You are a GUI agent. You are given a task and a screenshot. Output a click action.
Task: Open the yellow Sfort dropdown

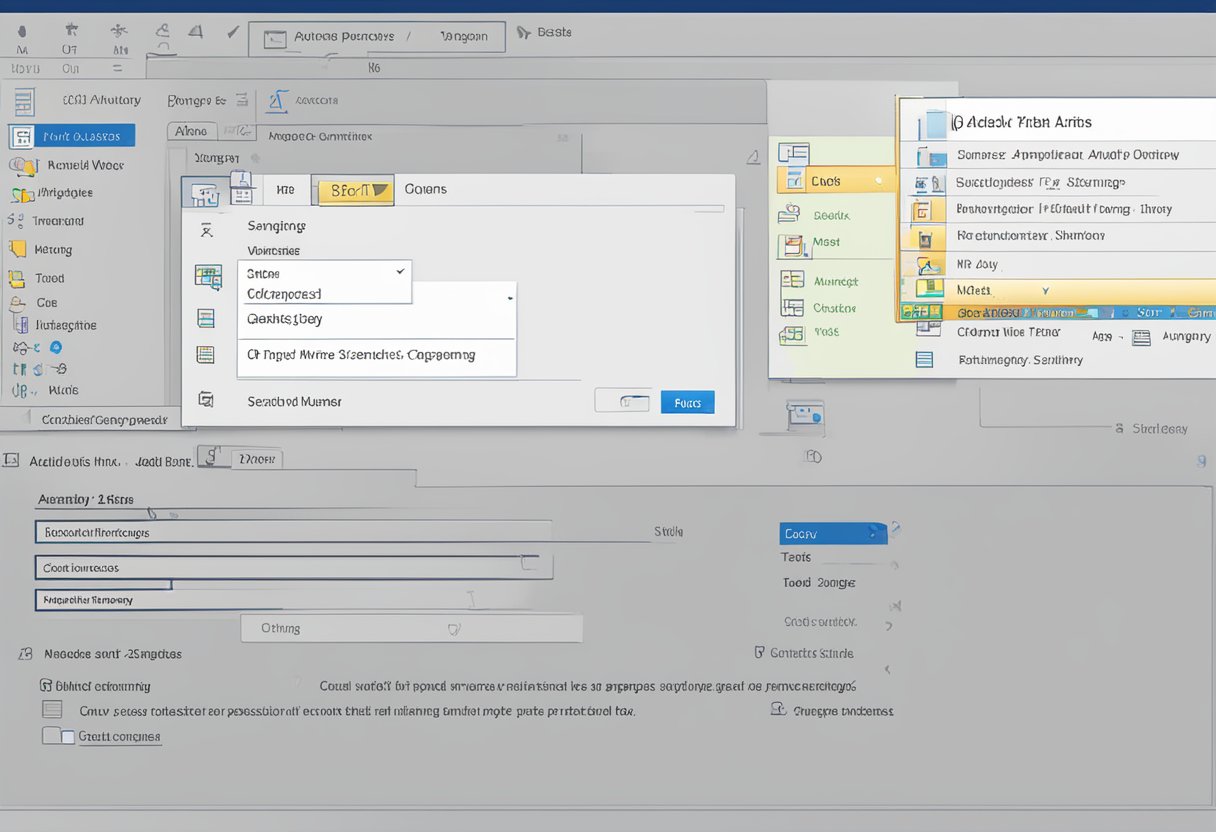coord(352,190)
